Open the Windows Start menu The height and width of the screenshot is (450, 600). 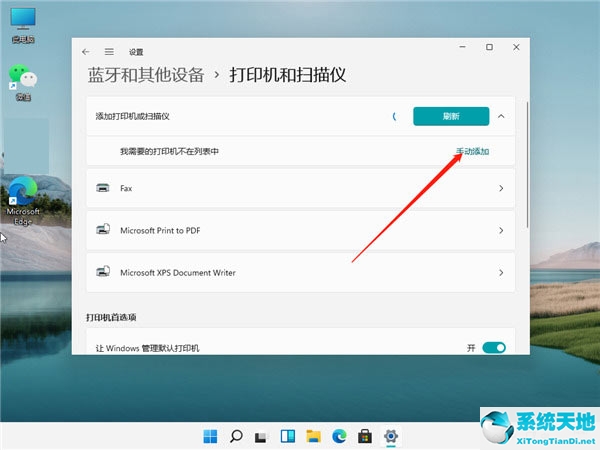[x=210, y=436]
